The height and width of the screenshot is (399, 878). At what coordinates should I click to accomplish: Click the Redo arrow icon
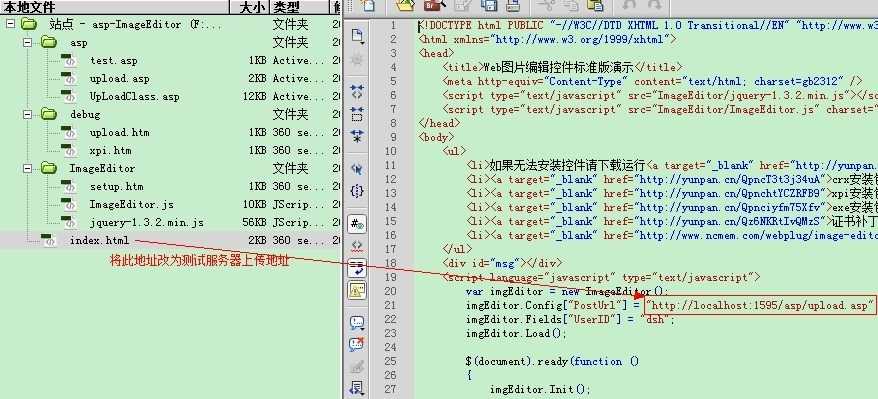point(654,5)
